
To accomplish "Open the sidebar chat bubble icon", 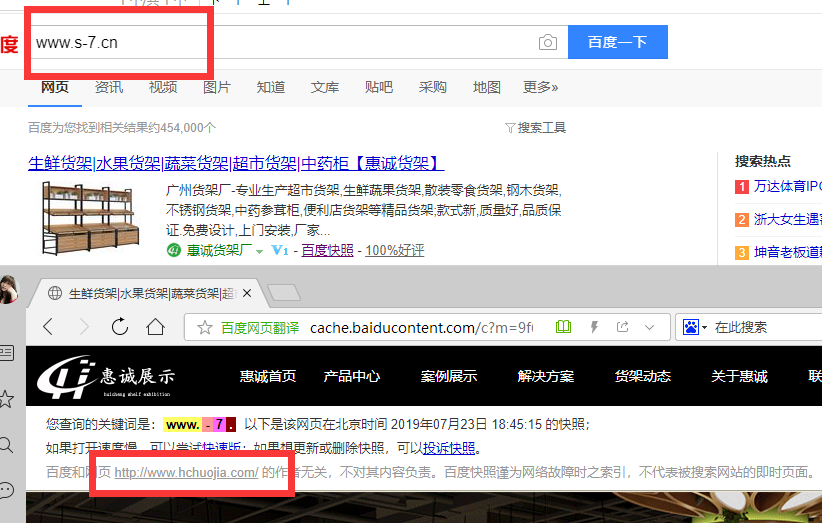I will [x=6, y=491].
